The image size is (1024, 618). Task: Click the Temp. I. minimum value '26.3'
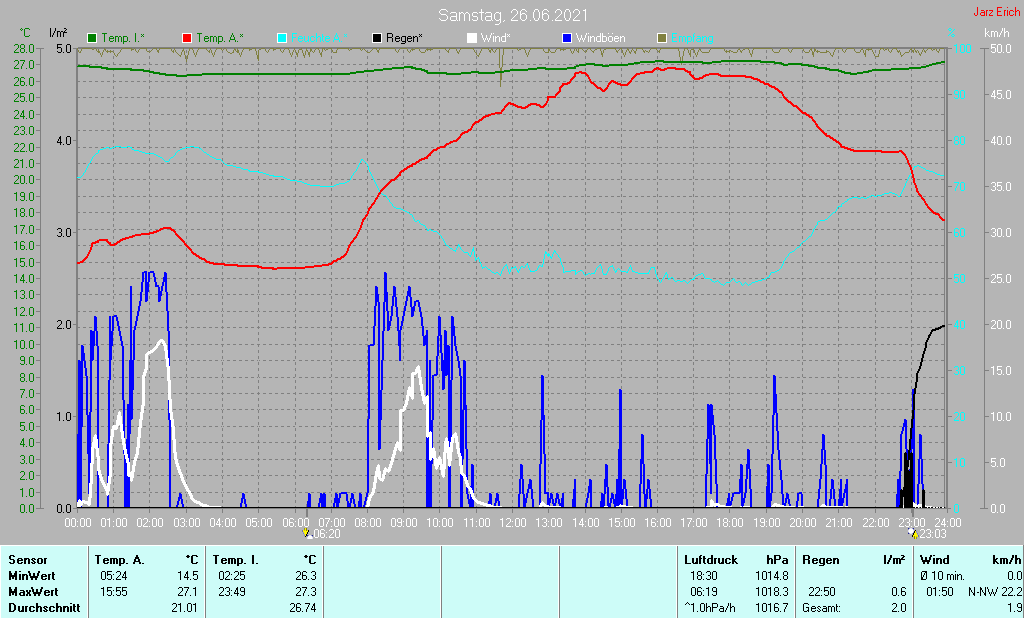306,576
